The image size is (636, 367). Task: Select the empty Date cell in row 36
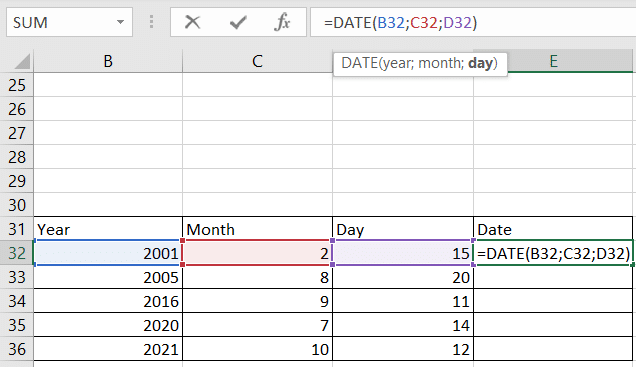coord(553,349)
